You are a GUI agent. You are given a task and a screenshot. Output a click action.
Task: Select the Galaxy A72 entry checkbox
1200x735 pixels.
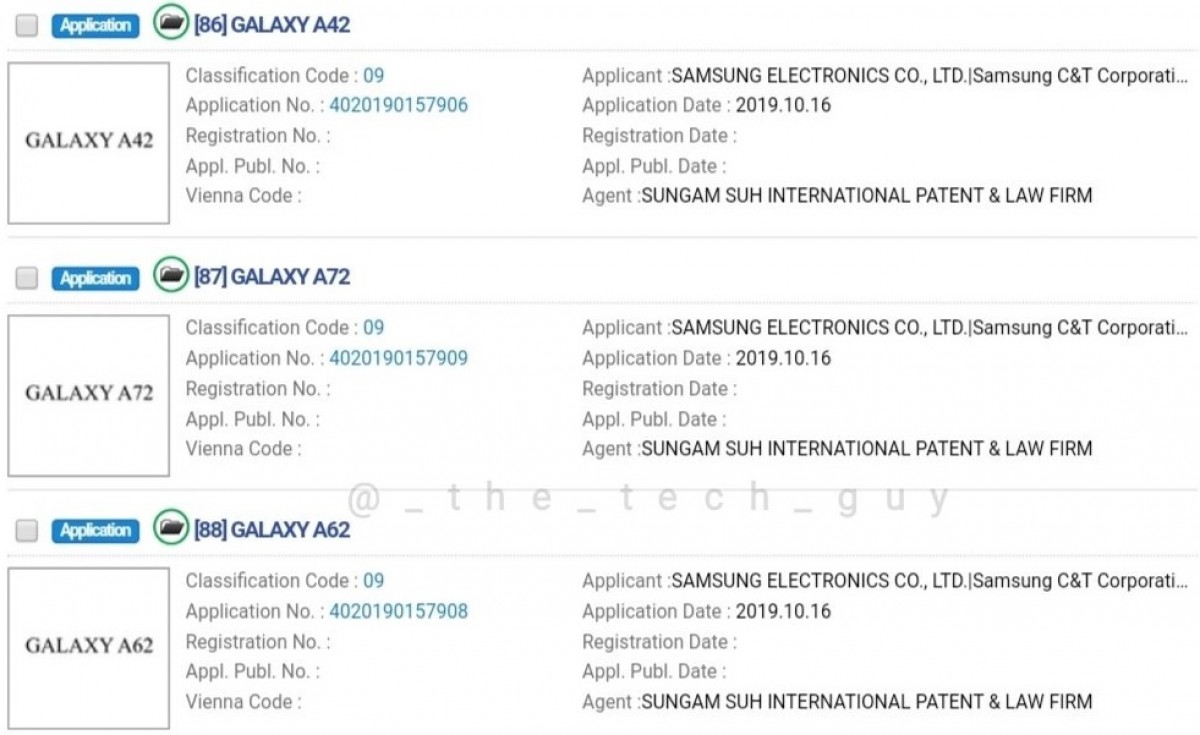27,278
